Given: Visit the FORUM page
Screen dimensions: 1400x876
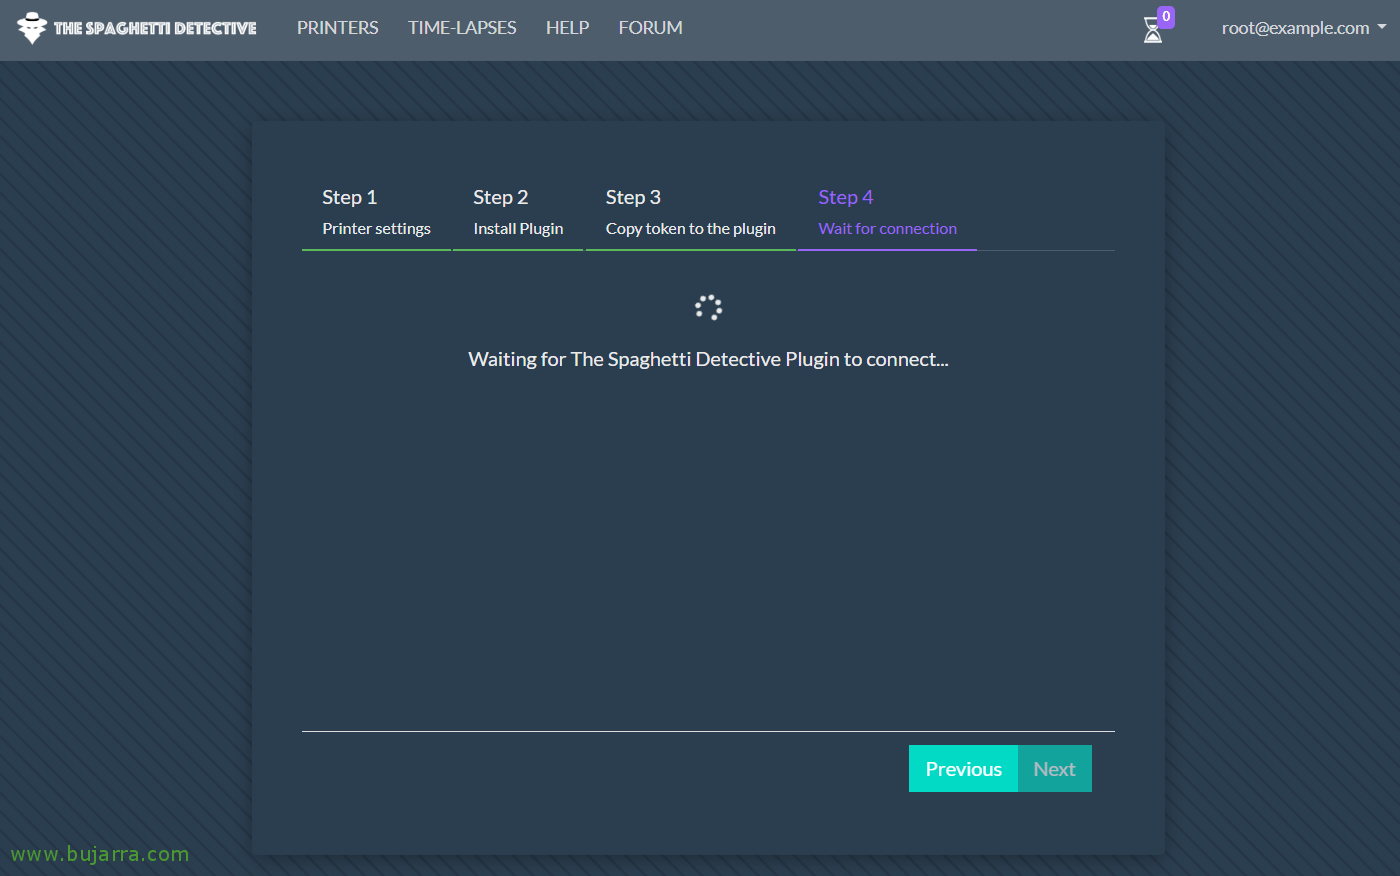Looking at the screenshot, I should pos(650,28).
